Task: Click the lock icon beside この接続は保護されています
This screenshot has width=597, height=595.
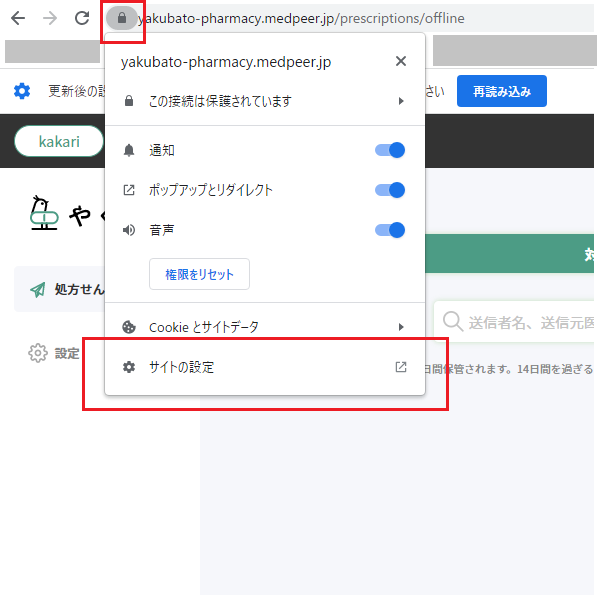Action: (129, 101)
